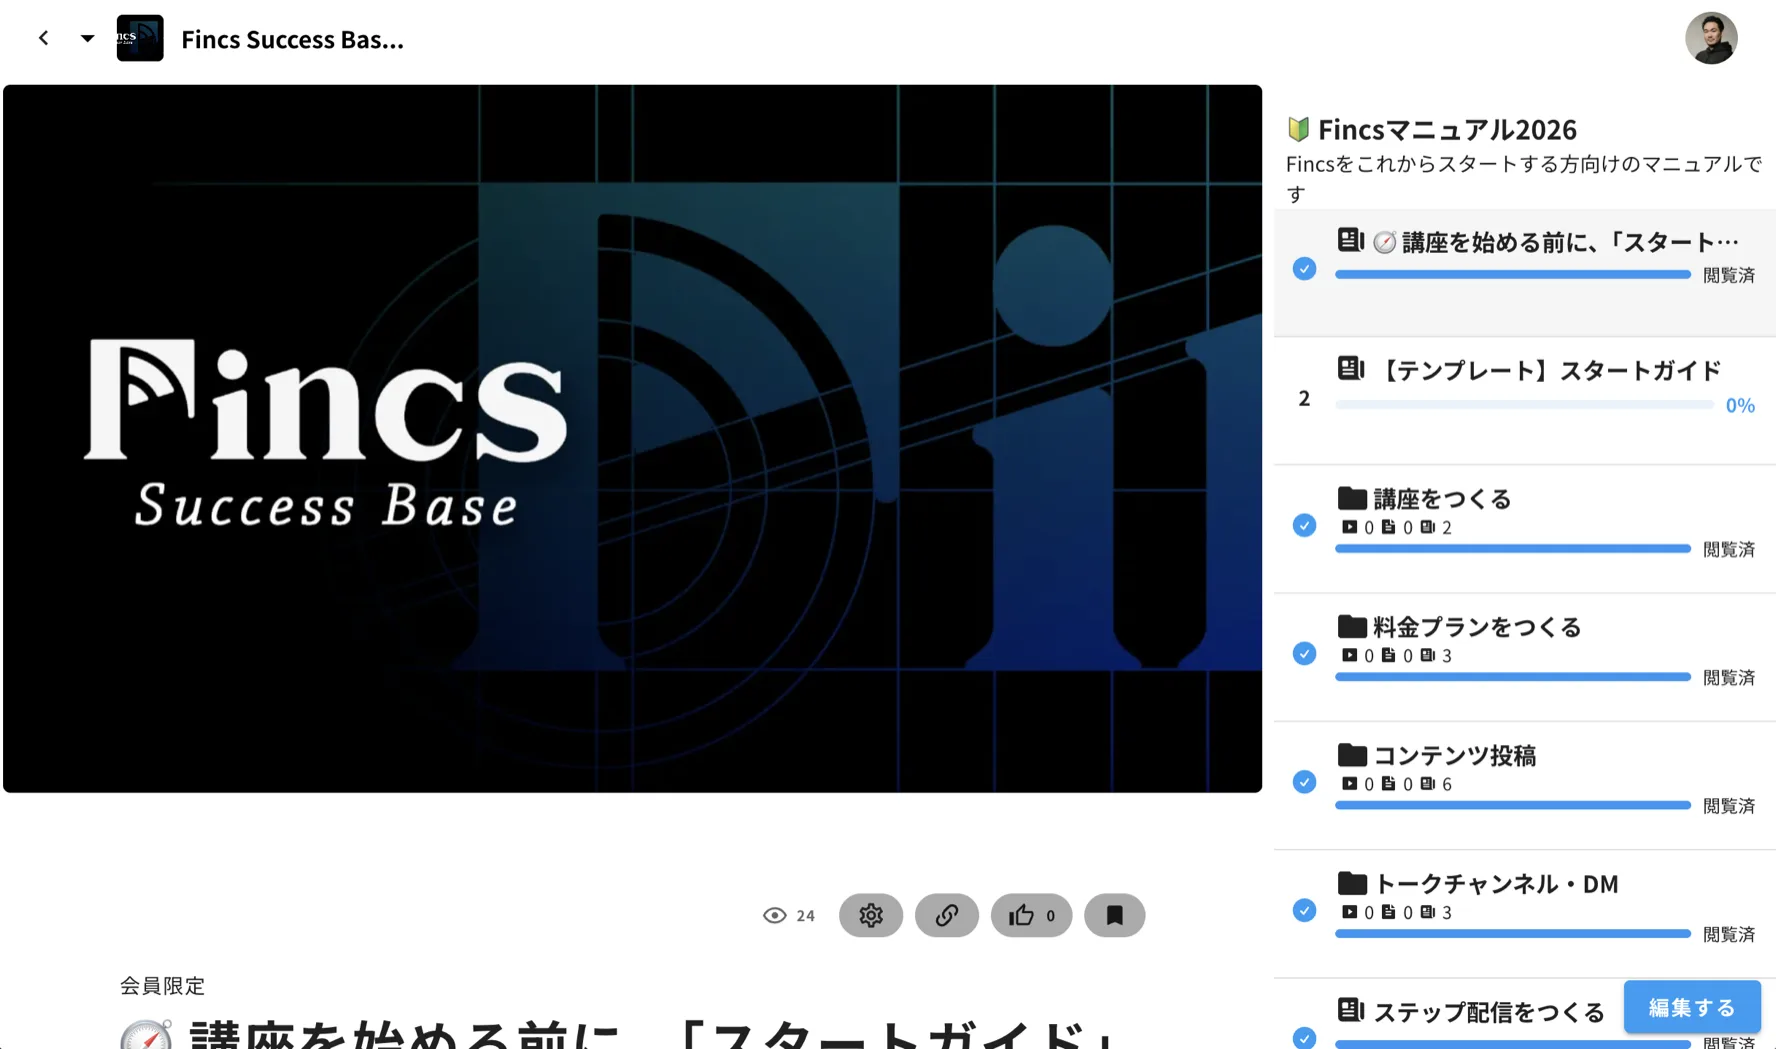1776x1049 pixels.
Task: Bookmark this lesson with the bookmark icon
Action: (1114, 915)
